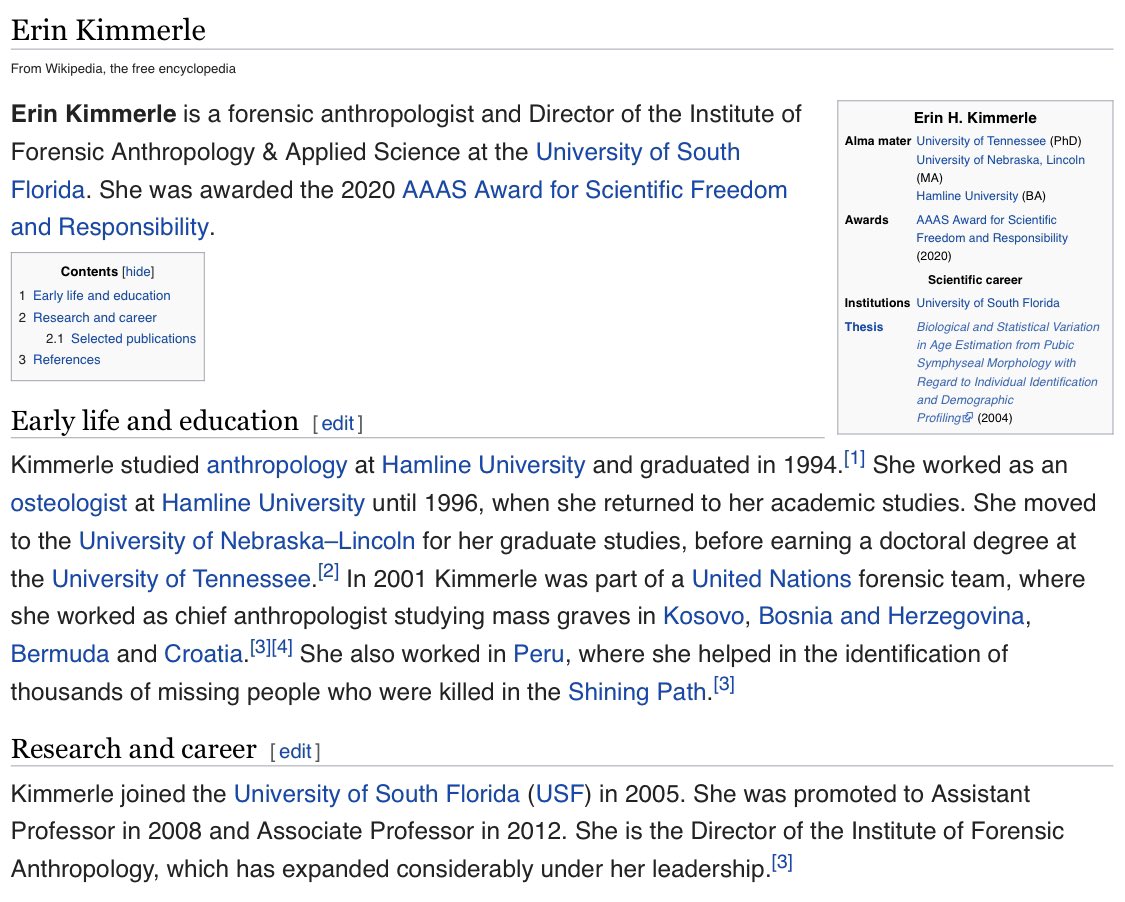This screenshot has width=1125, height=902.
Task: Open citation [1] after 1994
Action: tap(855, 459)
